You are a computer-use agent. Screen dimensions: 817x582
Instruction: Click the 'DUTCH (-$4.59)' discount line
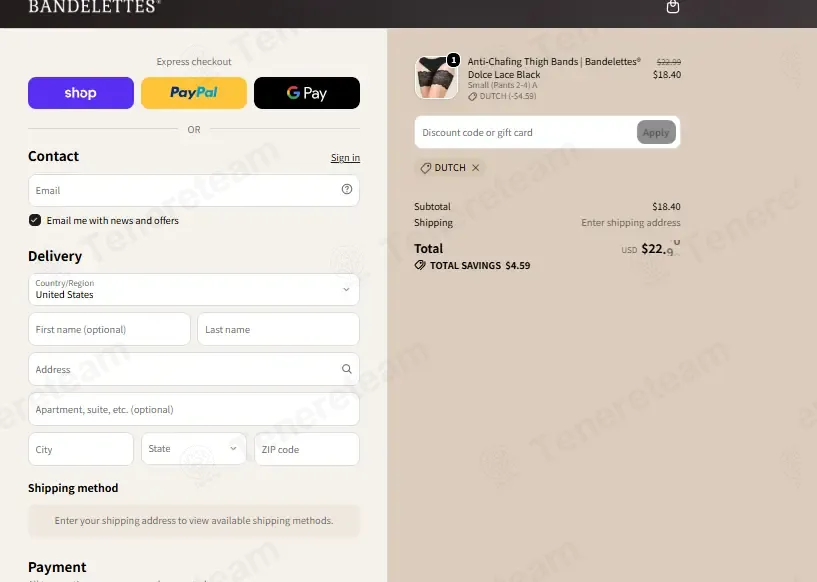(507, 96)
